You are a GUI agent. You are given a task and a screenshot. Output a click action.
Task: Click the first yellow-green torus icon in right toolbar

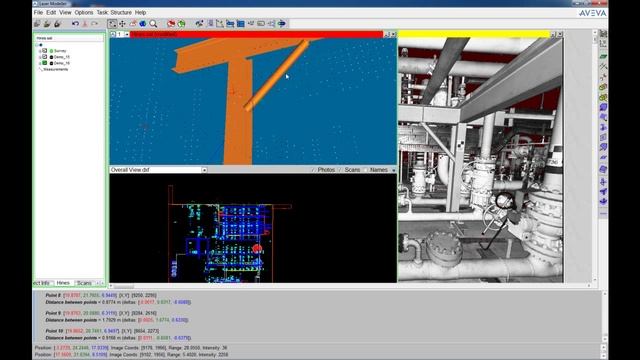(603, 87)
